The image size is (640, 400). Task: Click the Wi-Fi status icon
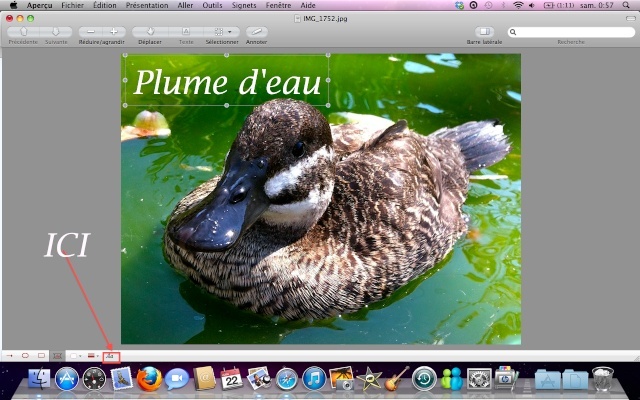(518, 5)
